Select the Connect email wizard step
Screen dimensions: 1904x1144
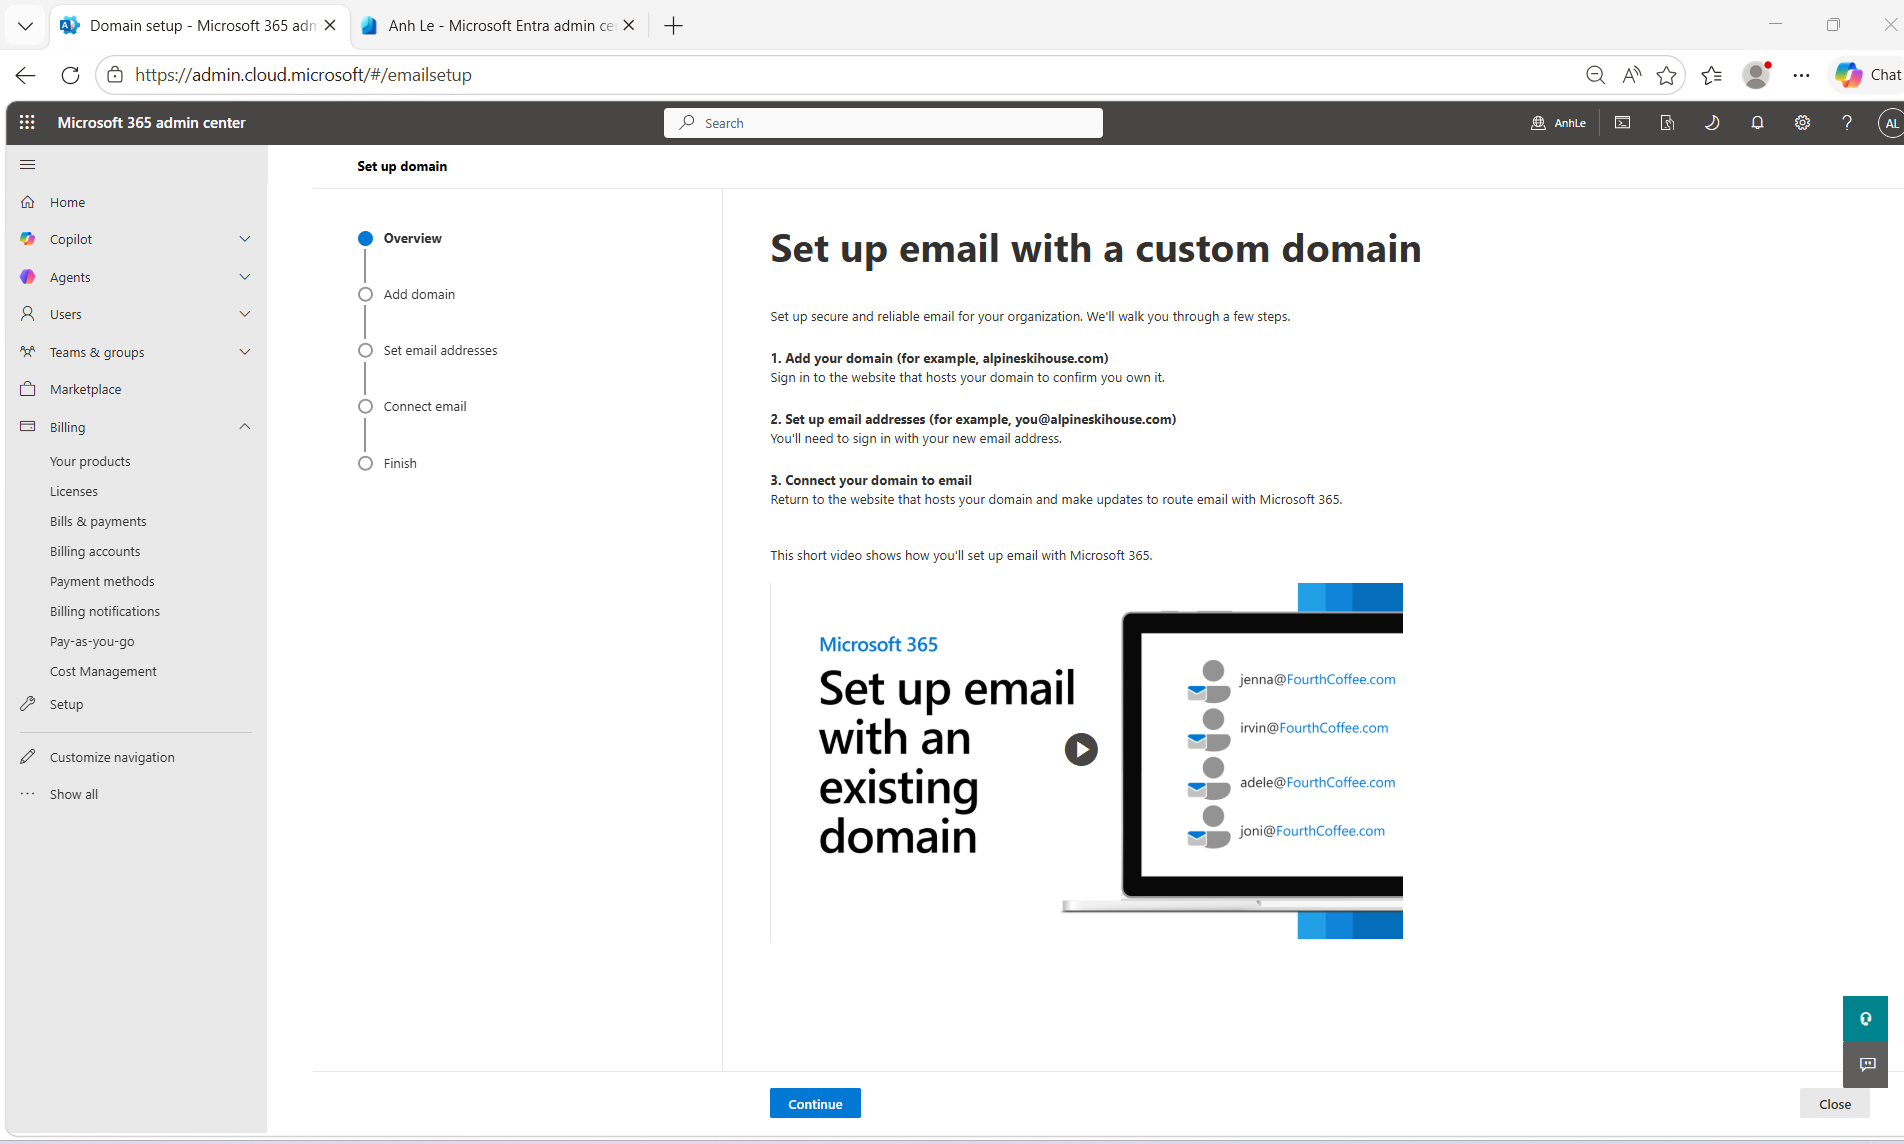pyautogui.click(x=413, y=406)
